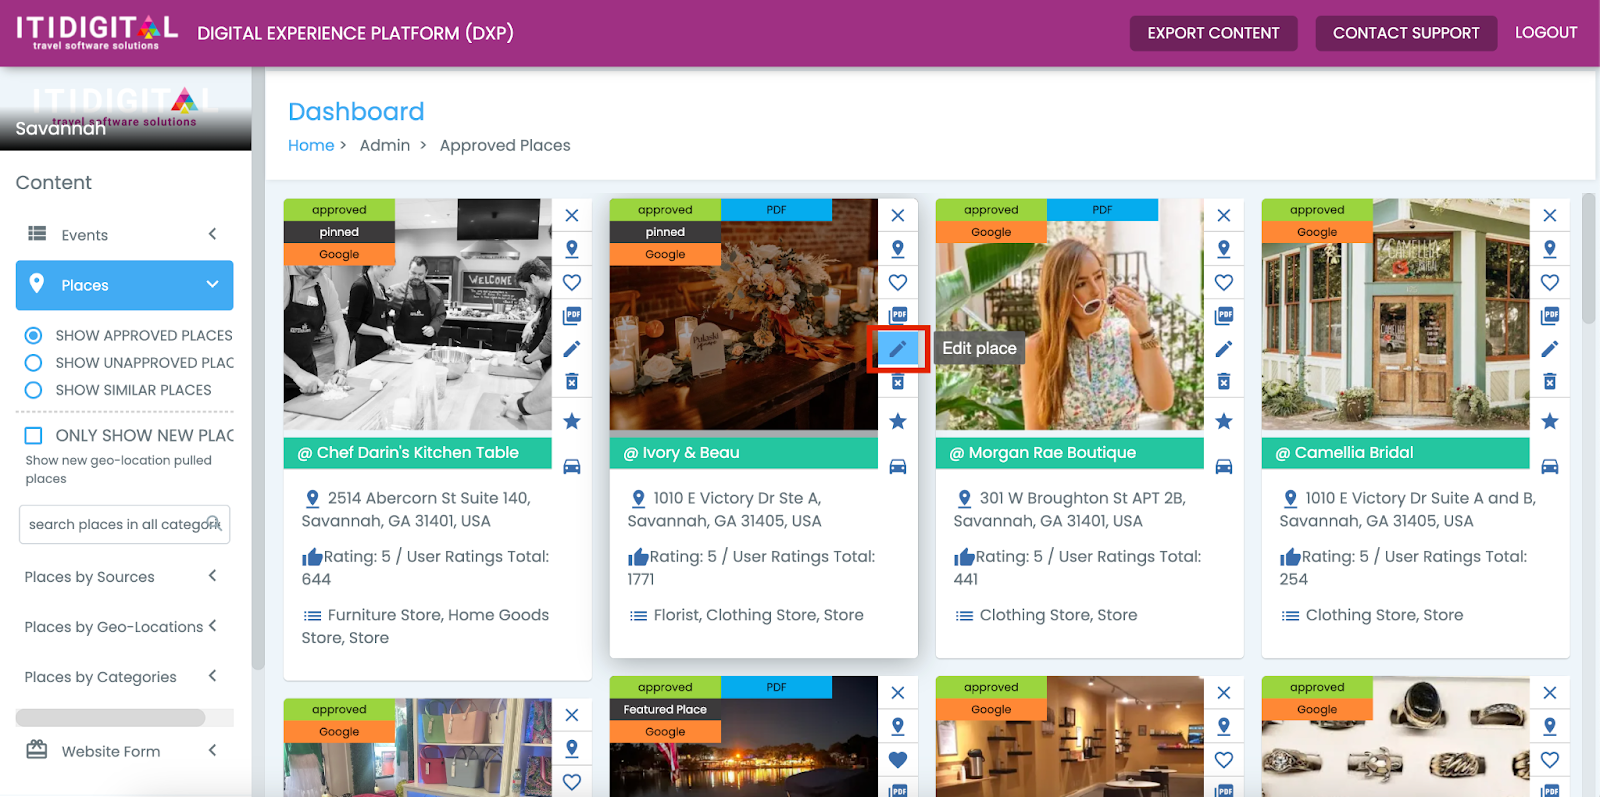Open PDF icon on Camellia Bridal card
Viewport: 1600px width, 797px height.
click(1550, 315)
